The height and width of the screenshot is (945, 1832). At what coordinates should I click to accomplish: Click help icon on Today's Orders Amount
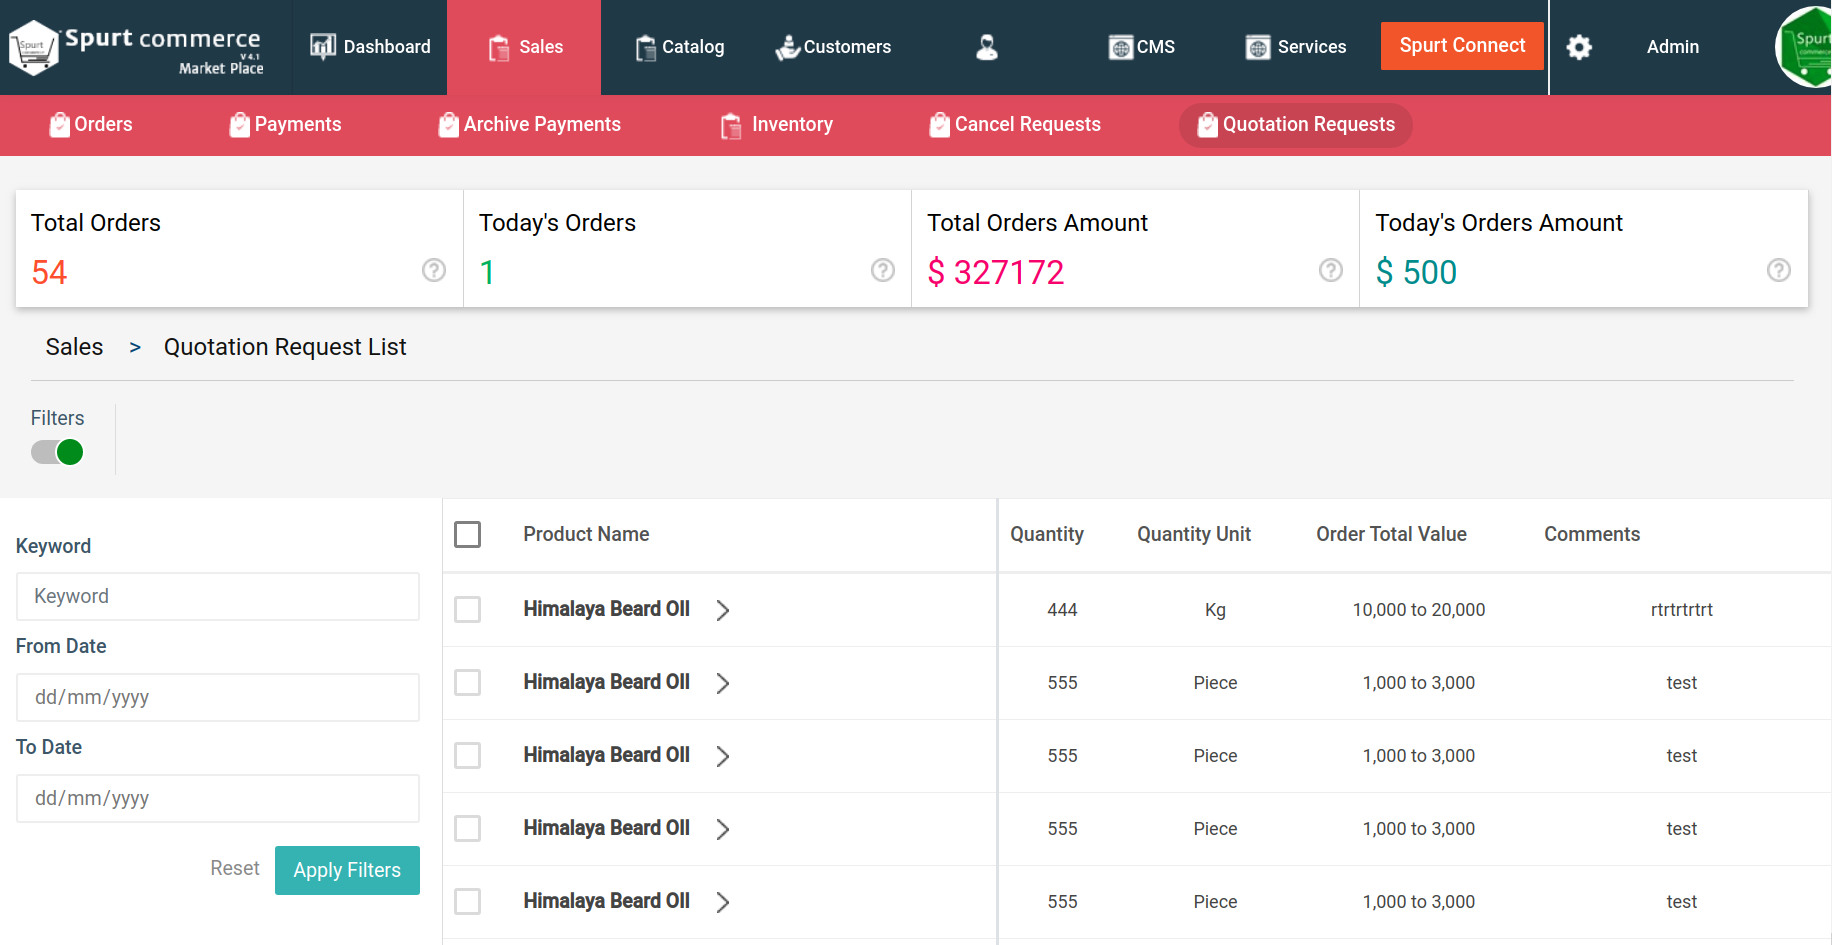tap(1779, 270)
